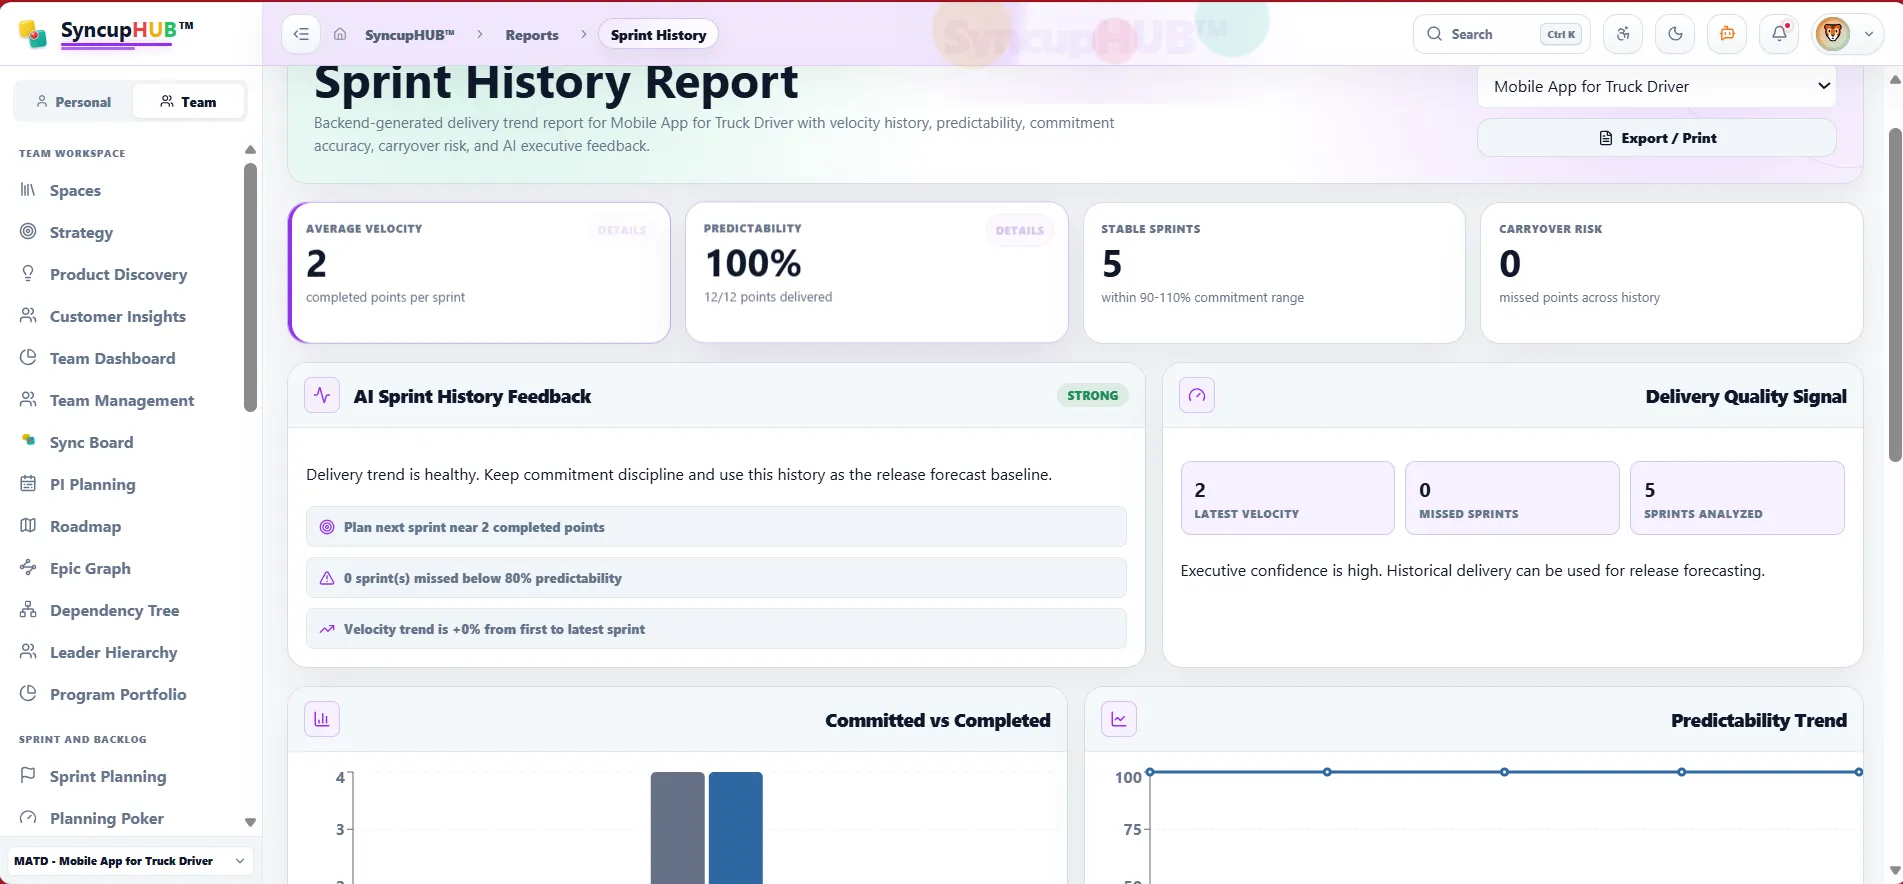Expand the user menu chevron
This screenshot has height=884, width=1903.
1869,34
